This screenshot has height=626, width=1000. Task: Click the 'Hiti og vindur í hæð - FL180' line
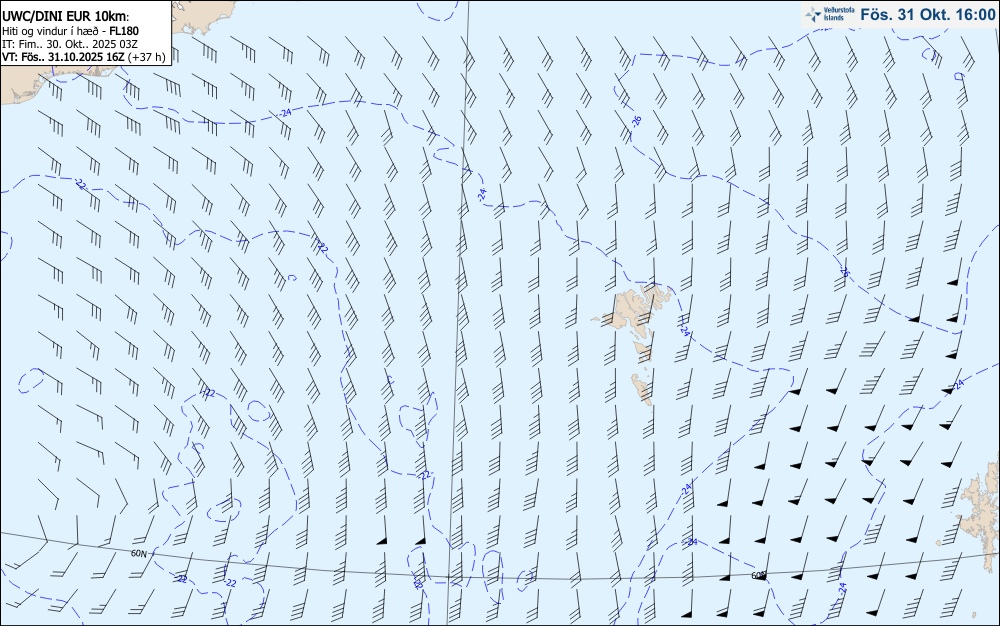70,31
